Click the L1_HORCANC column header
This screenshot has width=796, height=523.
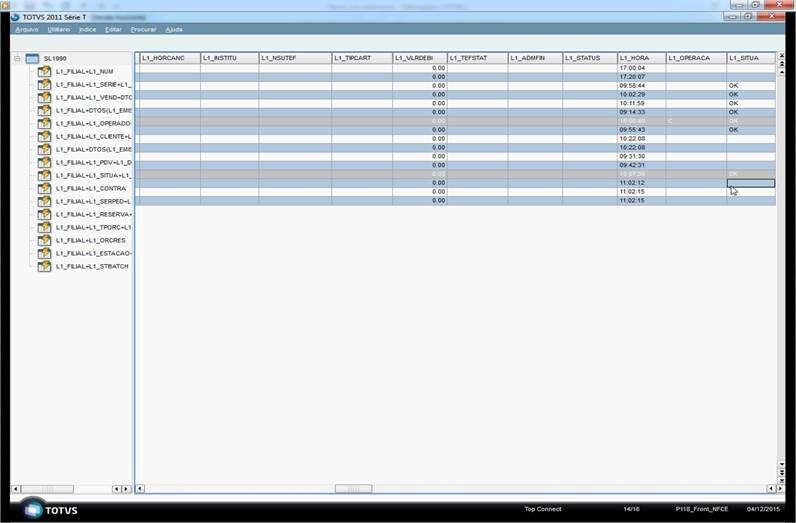click(170, 58)
